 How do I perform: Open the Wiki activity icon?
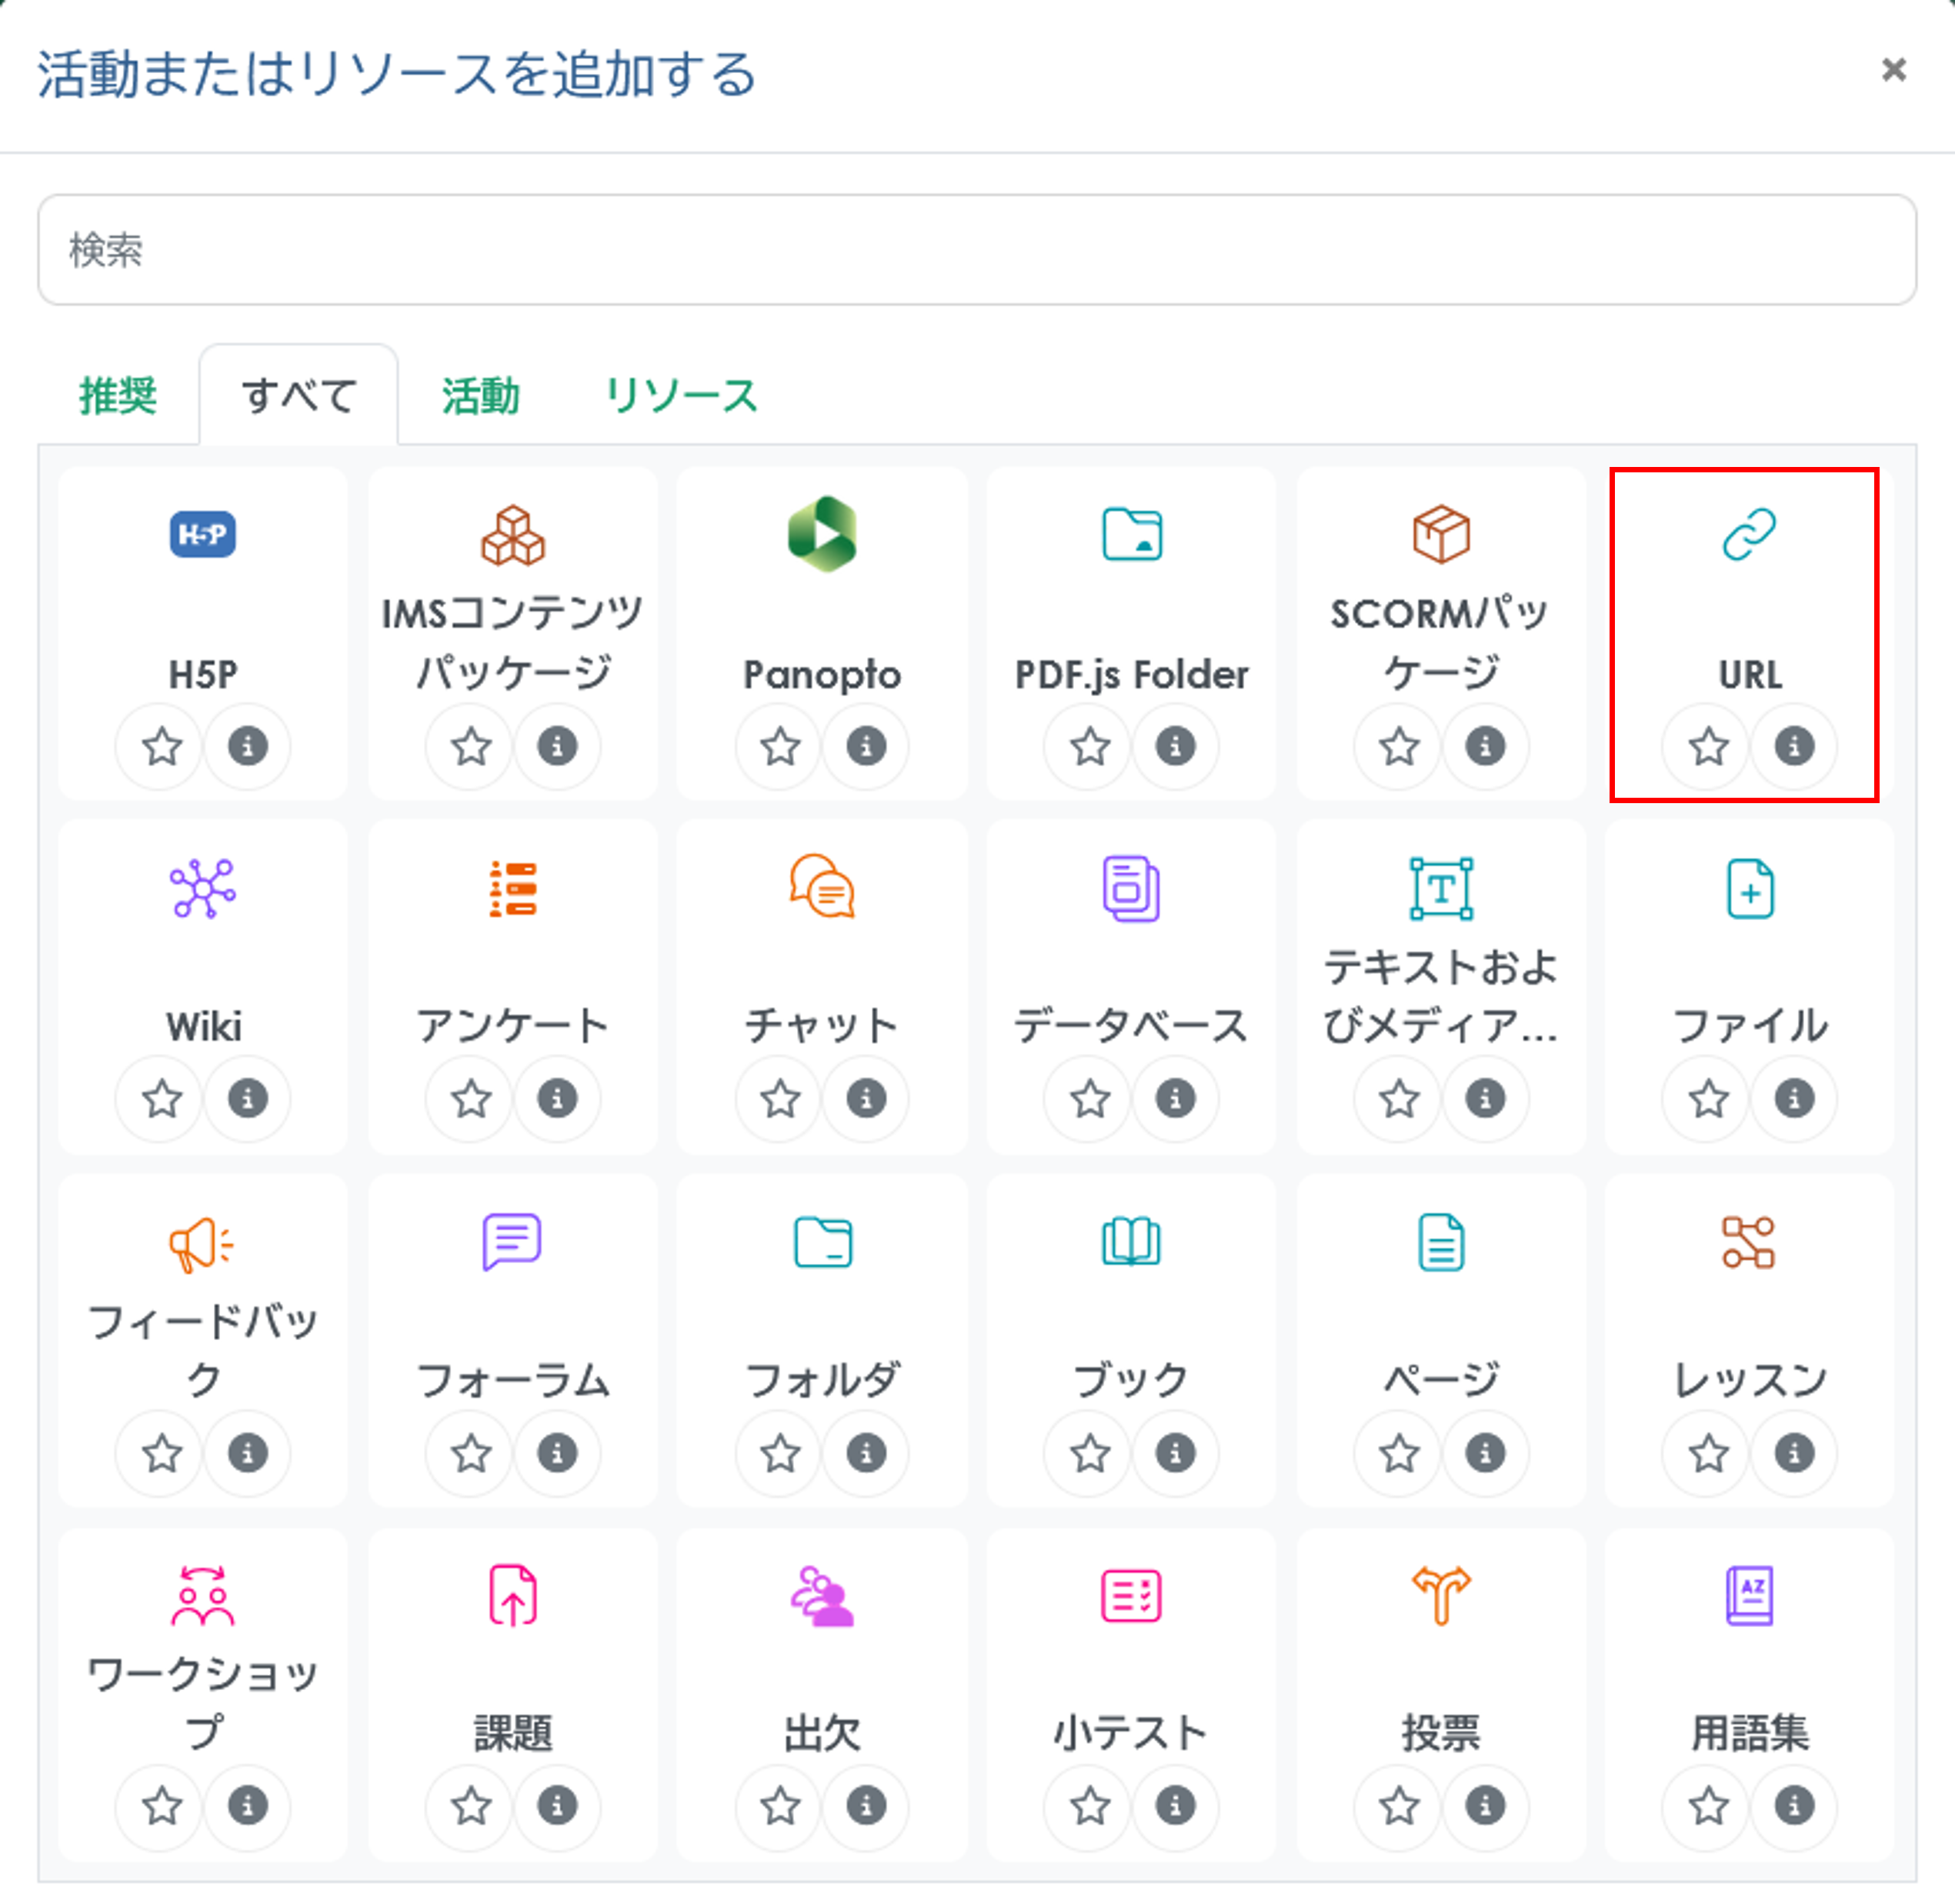click(202, 888)
